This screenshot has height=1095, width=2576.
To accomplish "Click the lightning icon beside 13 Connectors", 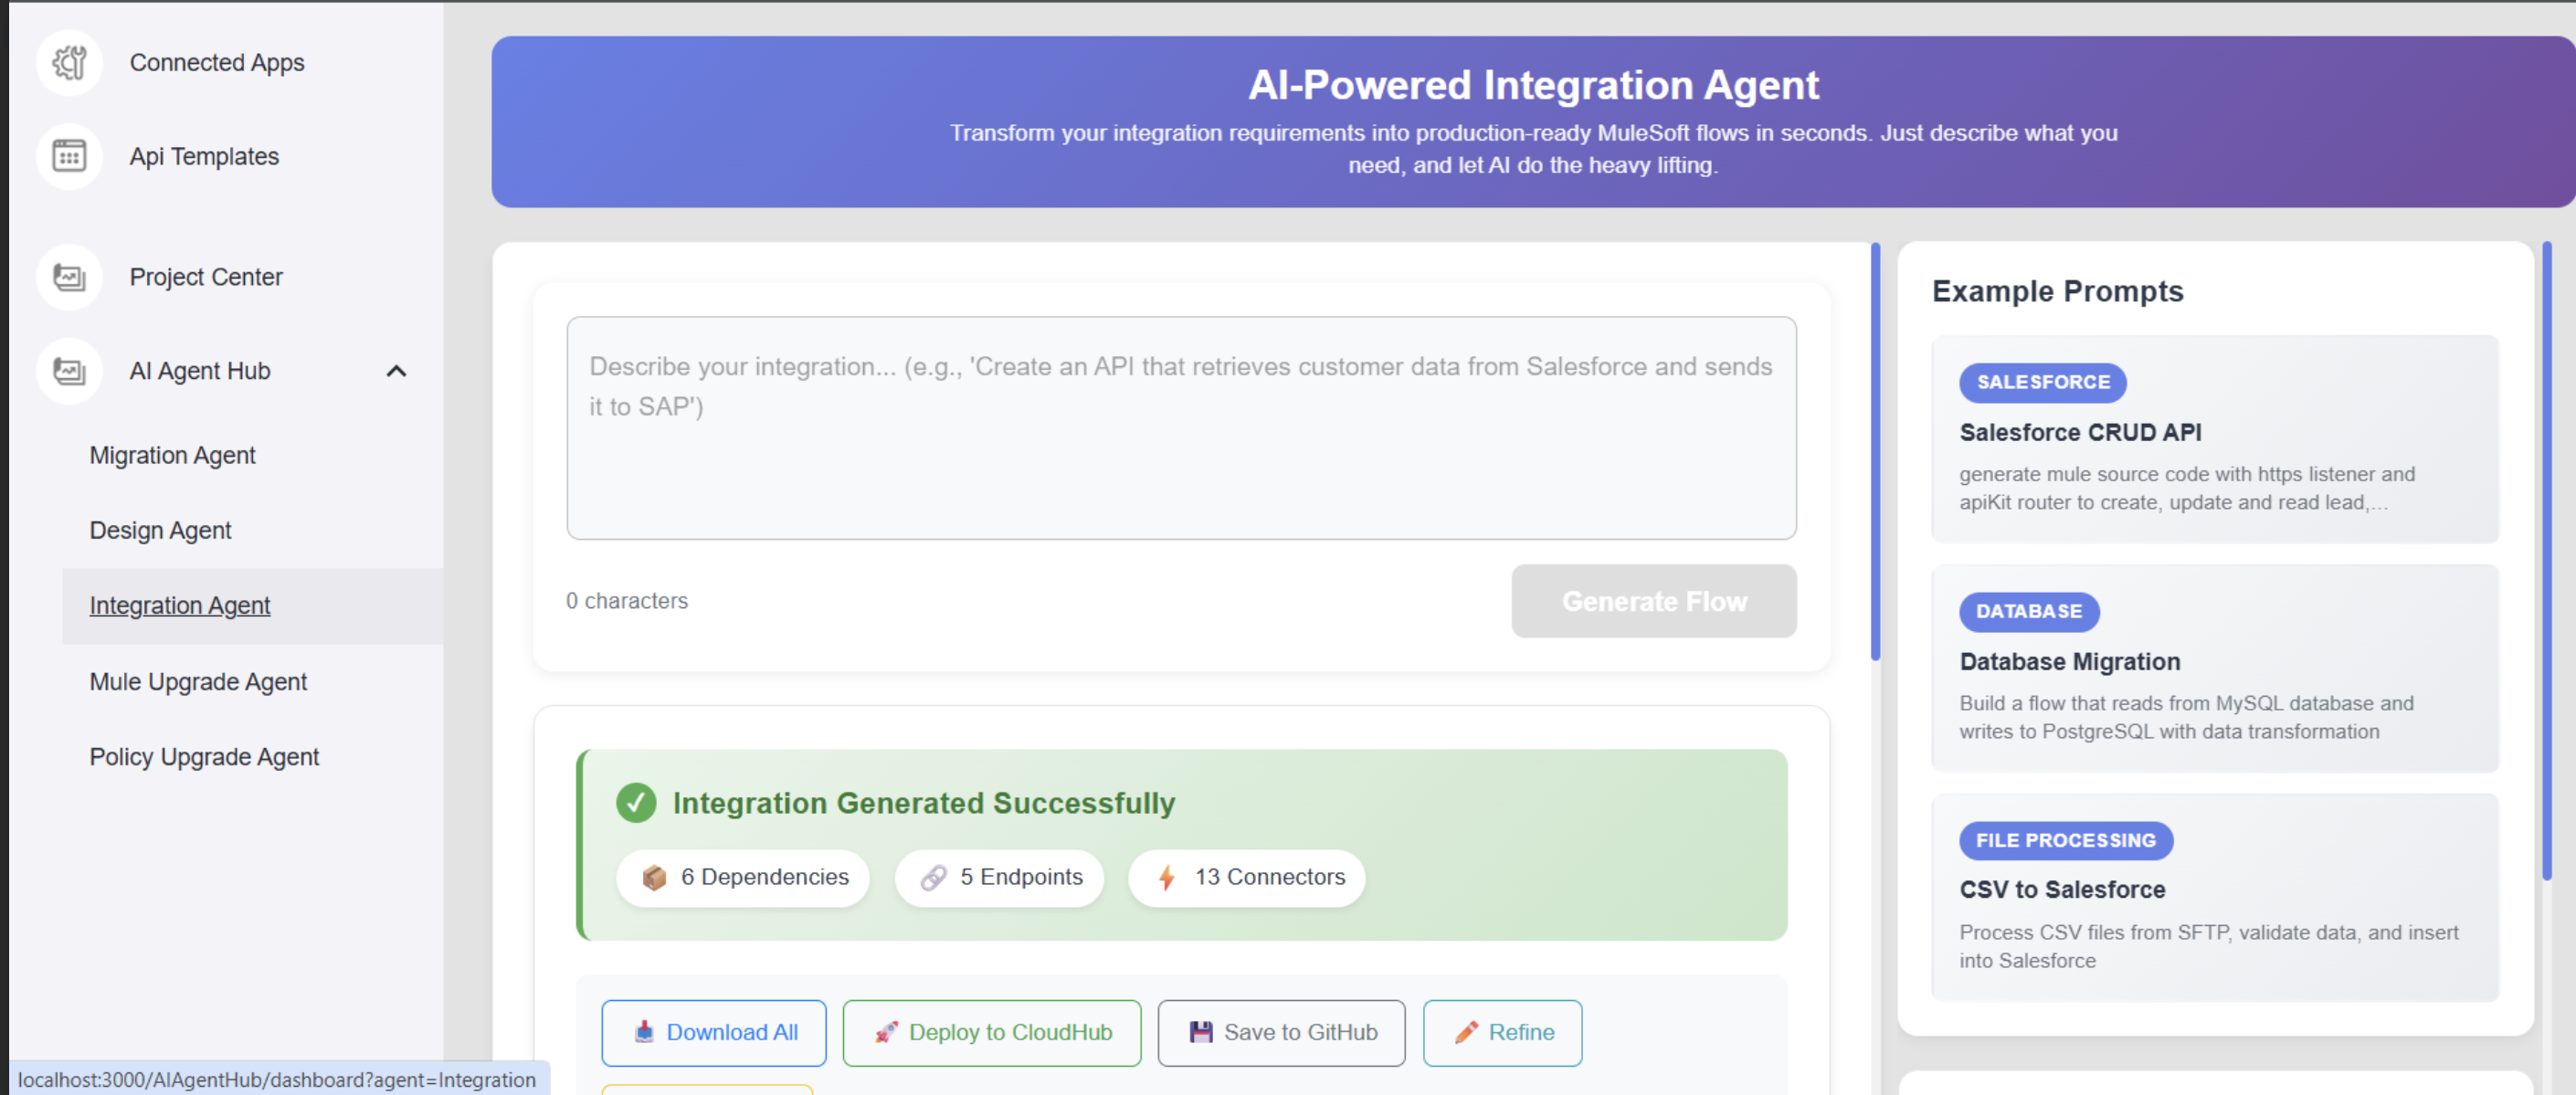I will [1166, 878].
